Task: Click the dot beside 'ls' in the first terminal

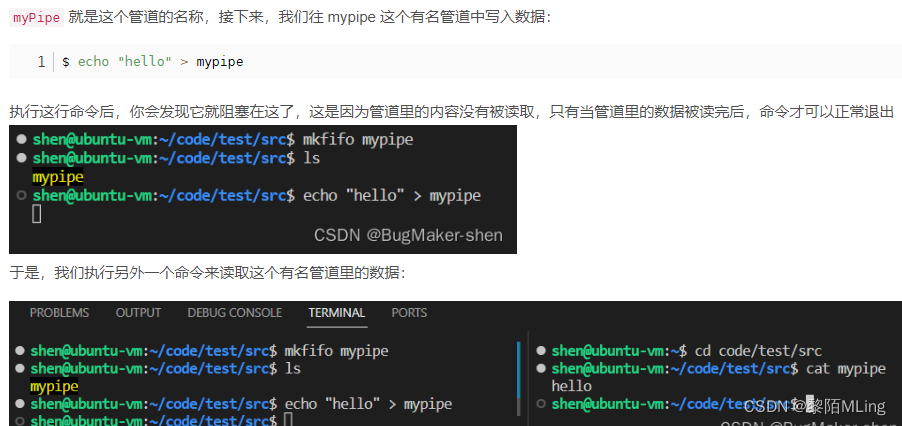Action: 21,158
